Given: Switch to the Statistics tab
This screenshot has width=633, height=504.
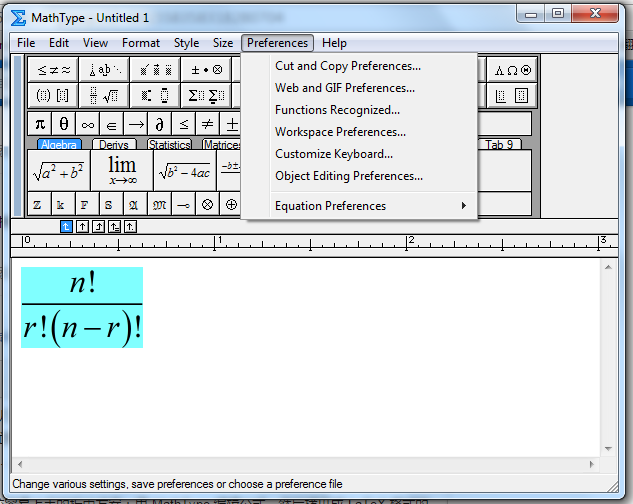Looking at the screenshot, I should pos(170,144).
